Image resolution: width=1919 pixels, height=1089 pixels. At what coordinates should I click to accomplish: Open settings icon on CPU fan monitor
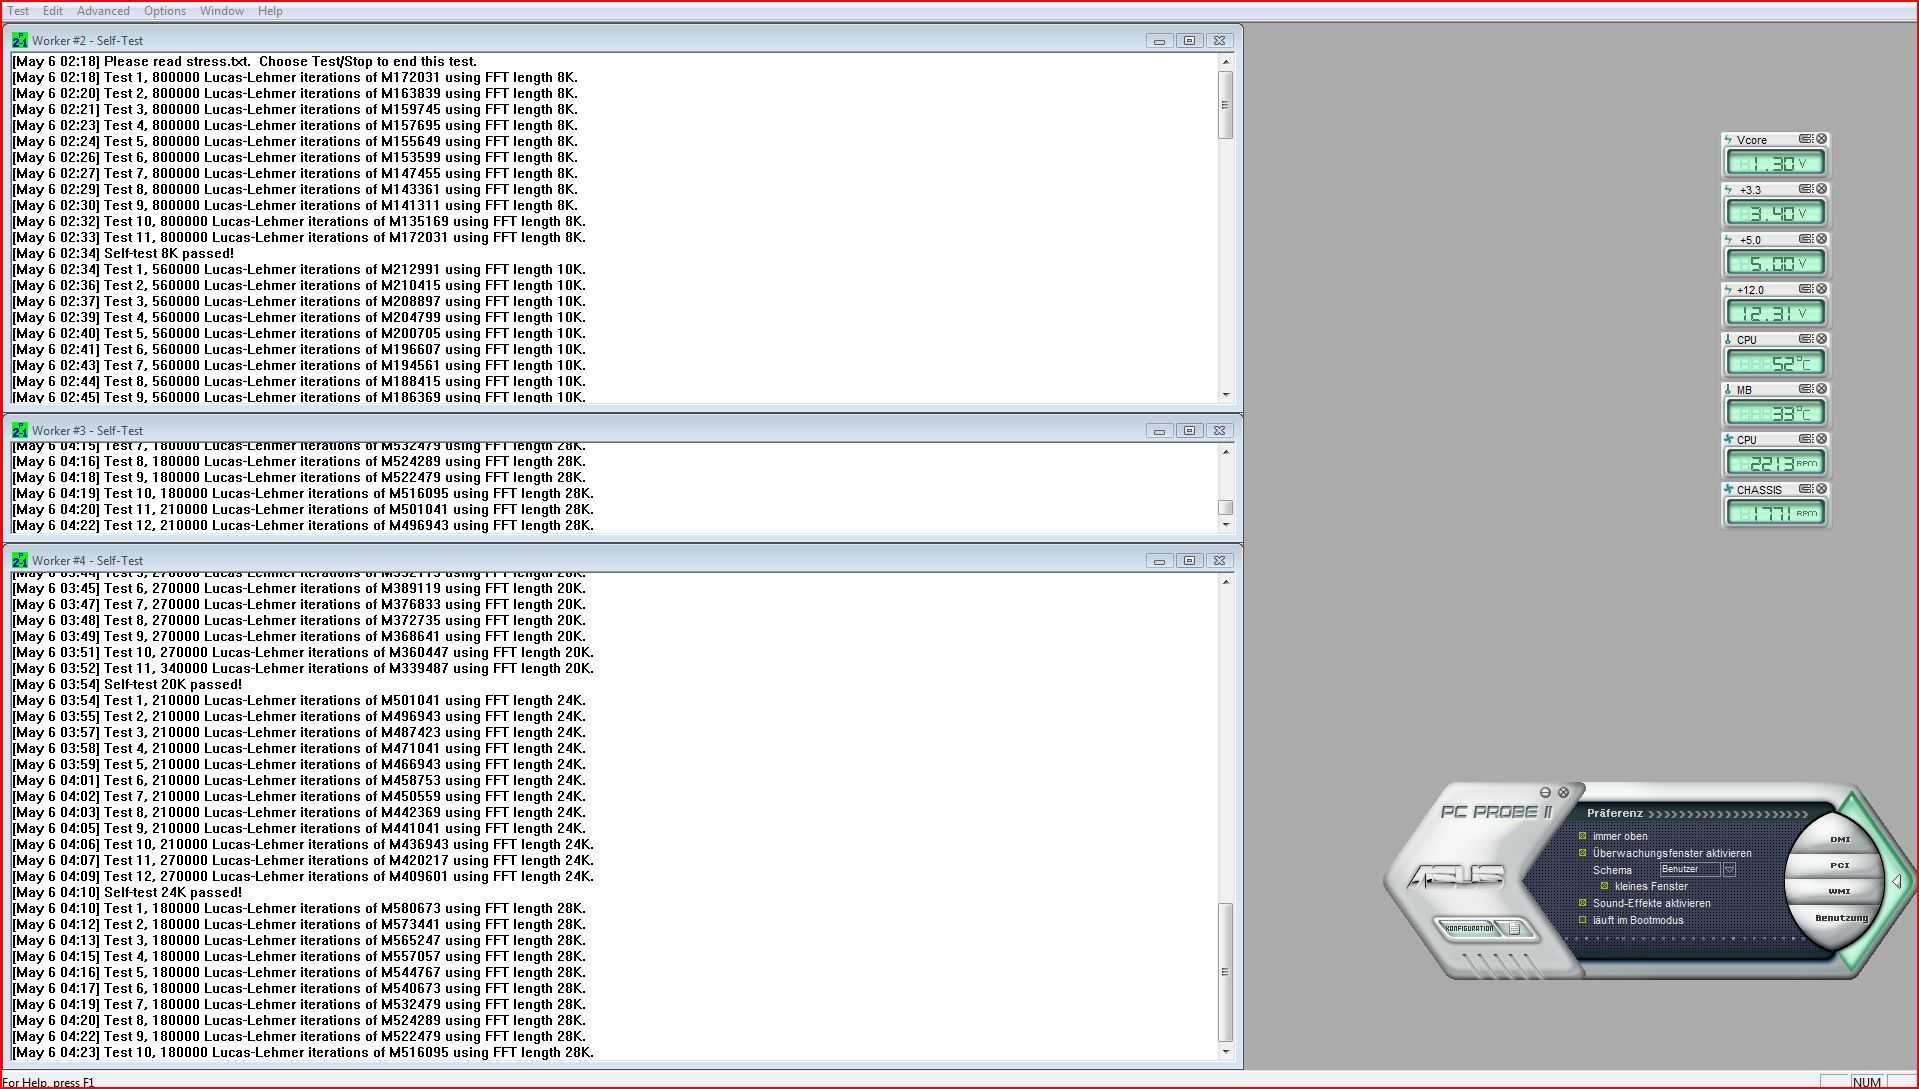[x=1806, y=439]
